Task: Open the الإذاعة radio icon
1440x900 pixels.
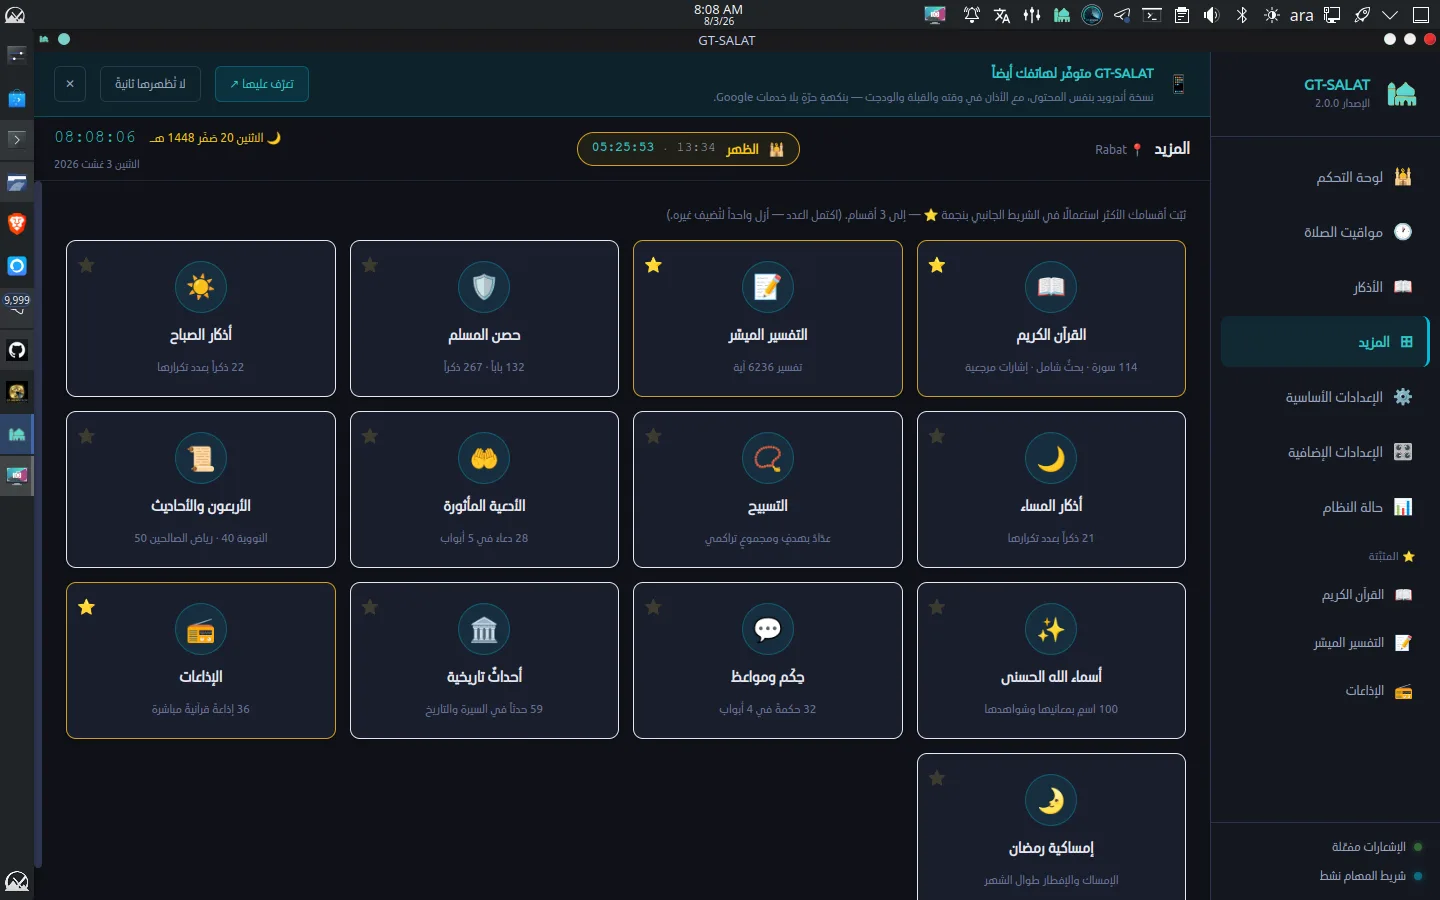Action: tap(201, 629)
